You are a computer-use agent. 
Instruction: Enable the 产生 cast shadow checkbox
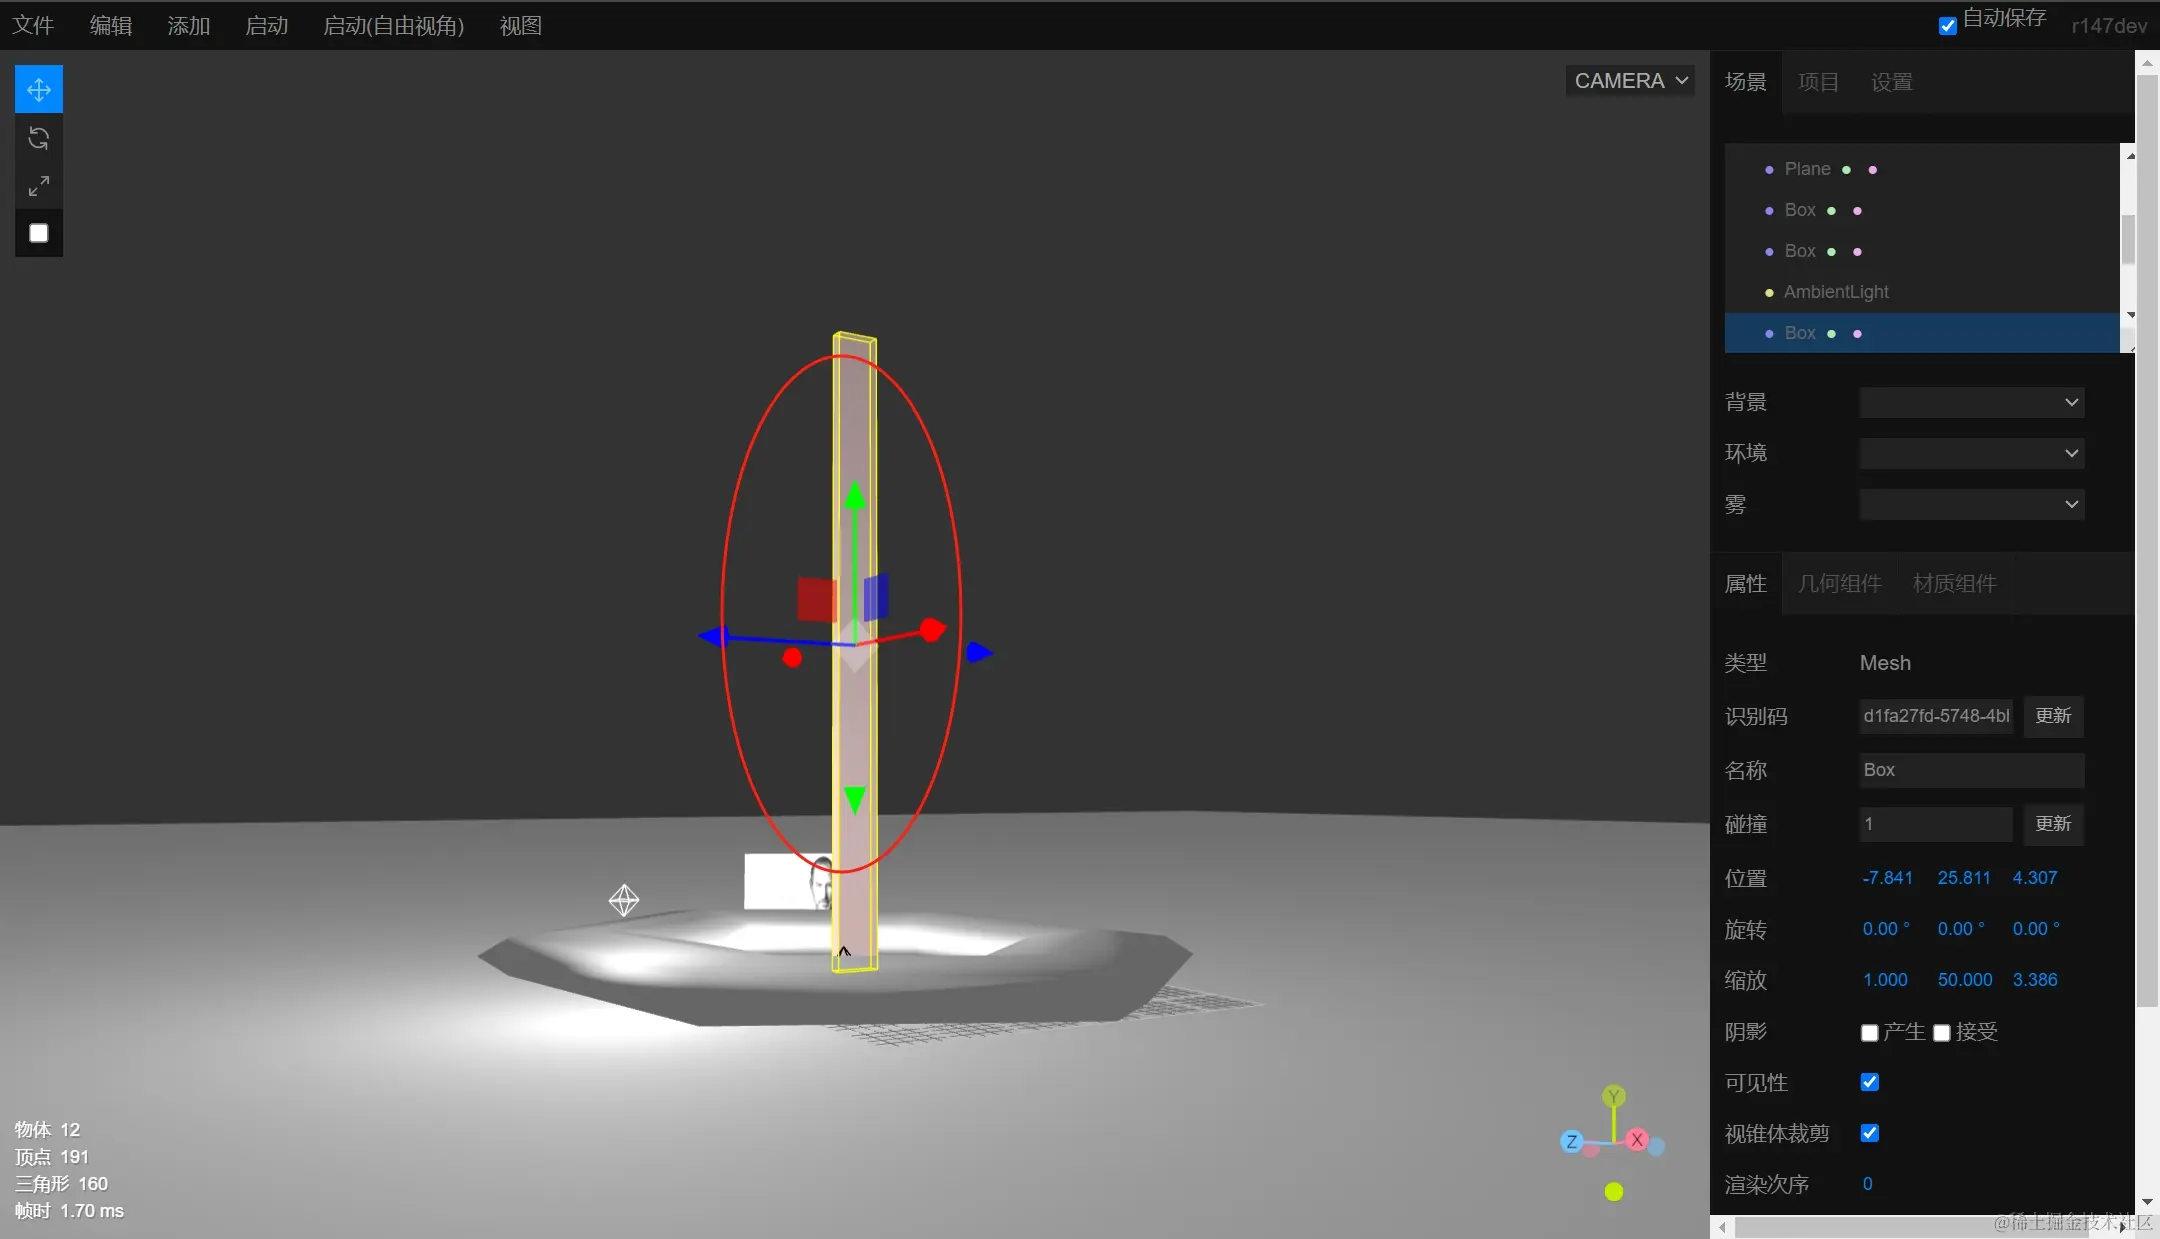click(x=1869, y=1032)
